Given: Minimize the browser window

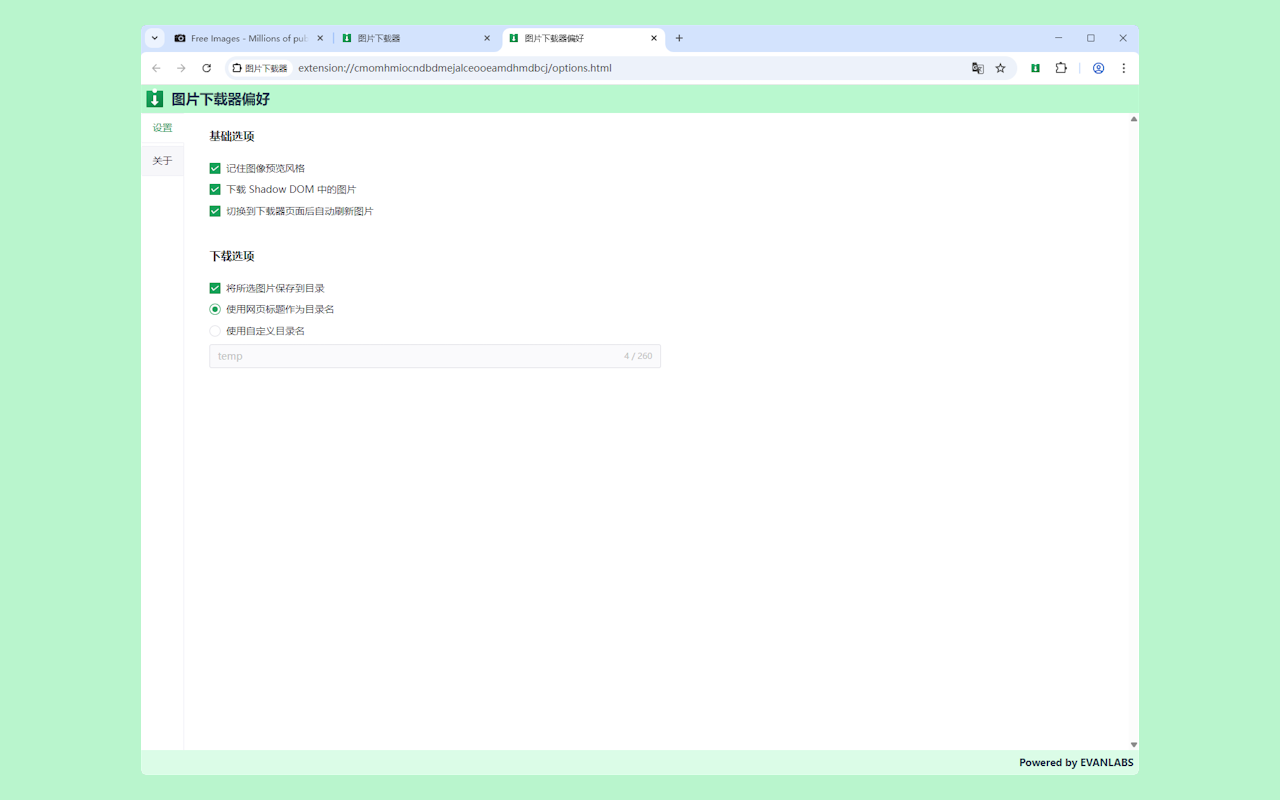Looking at the screenshot, I should coord(1058,38).
